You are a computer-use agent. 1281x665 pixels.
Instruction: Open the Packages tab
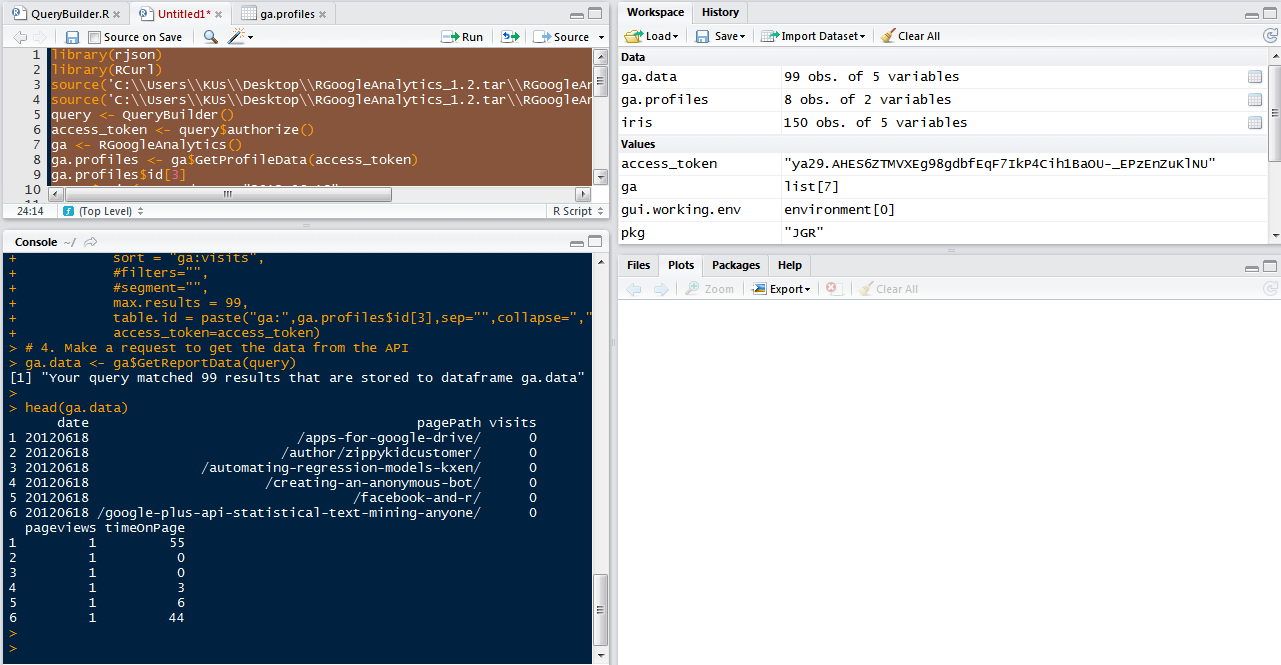coord(736,265)
